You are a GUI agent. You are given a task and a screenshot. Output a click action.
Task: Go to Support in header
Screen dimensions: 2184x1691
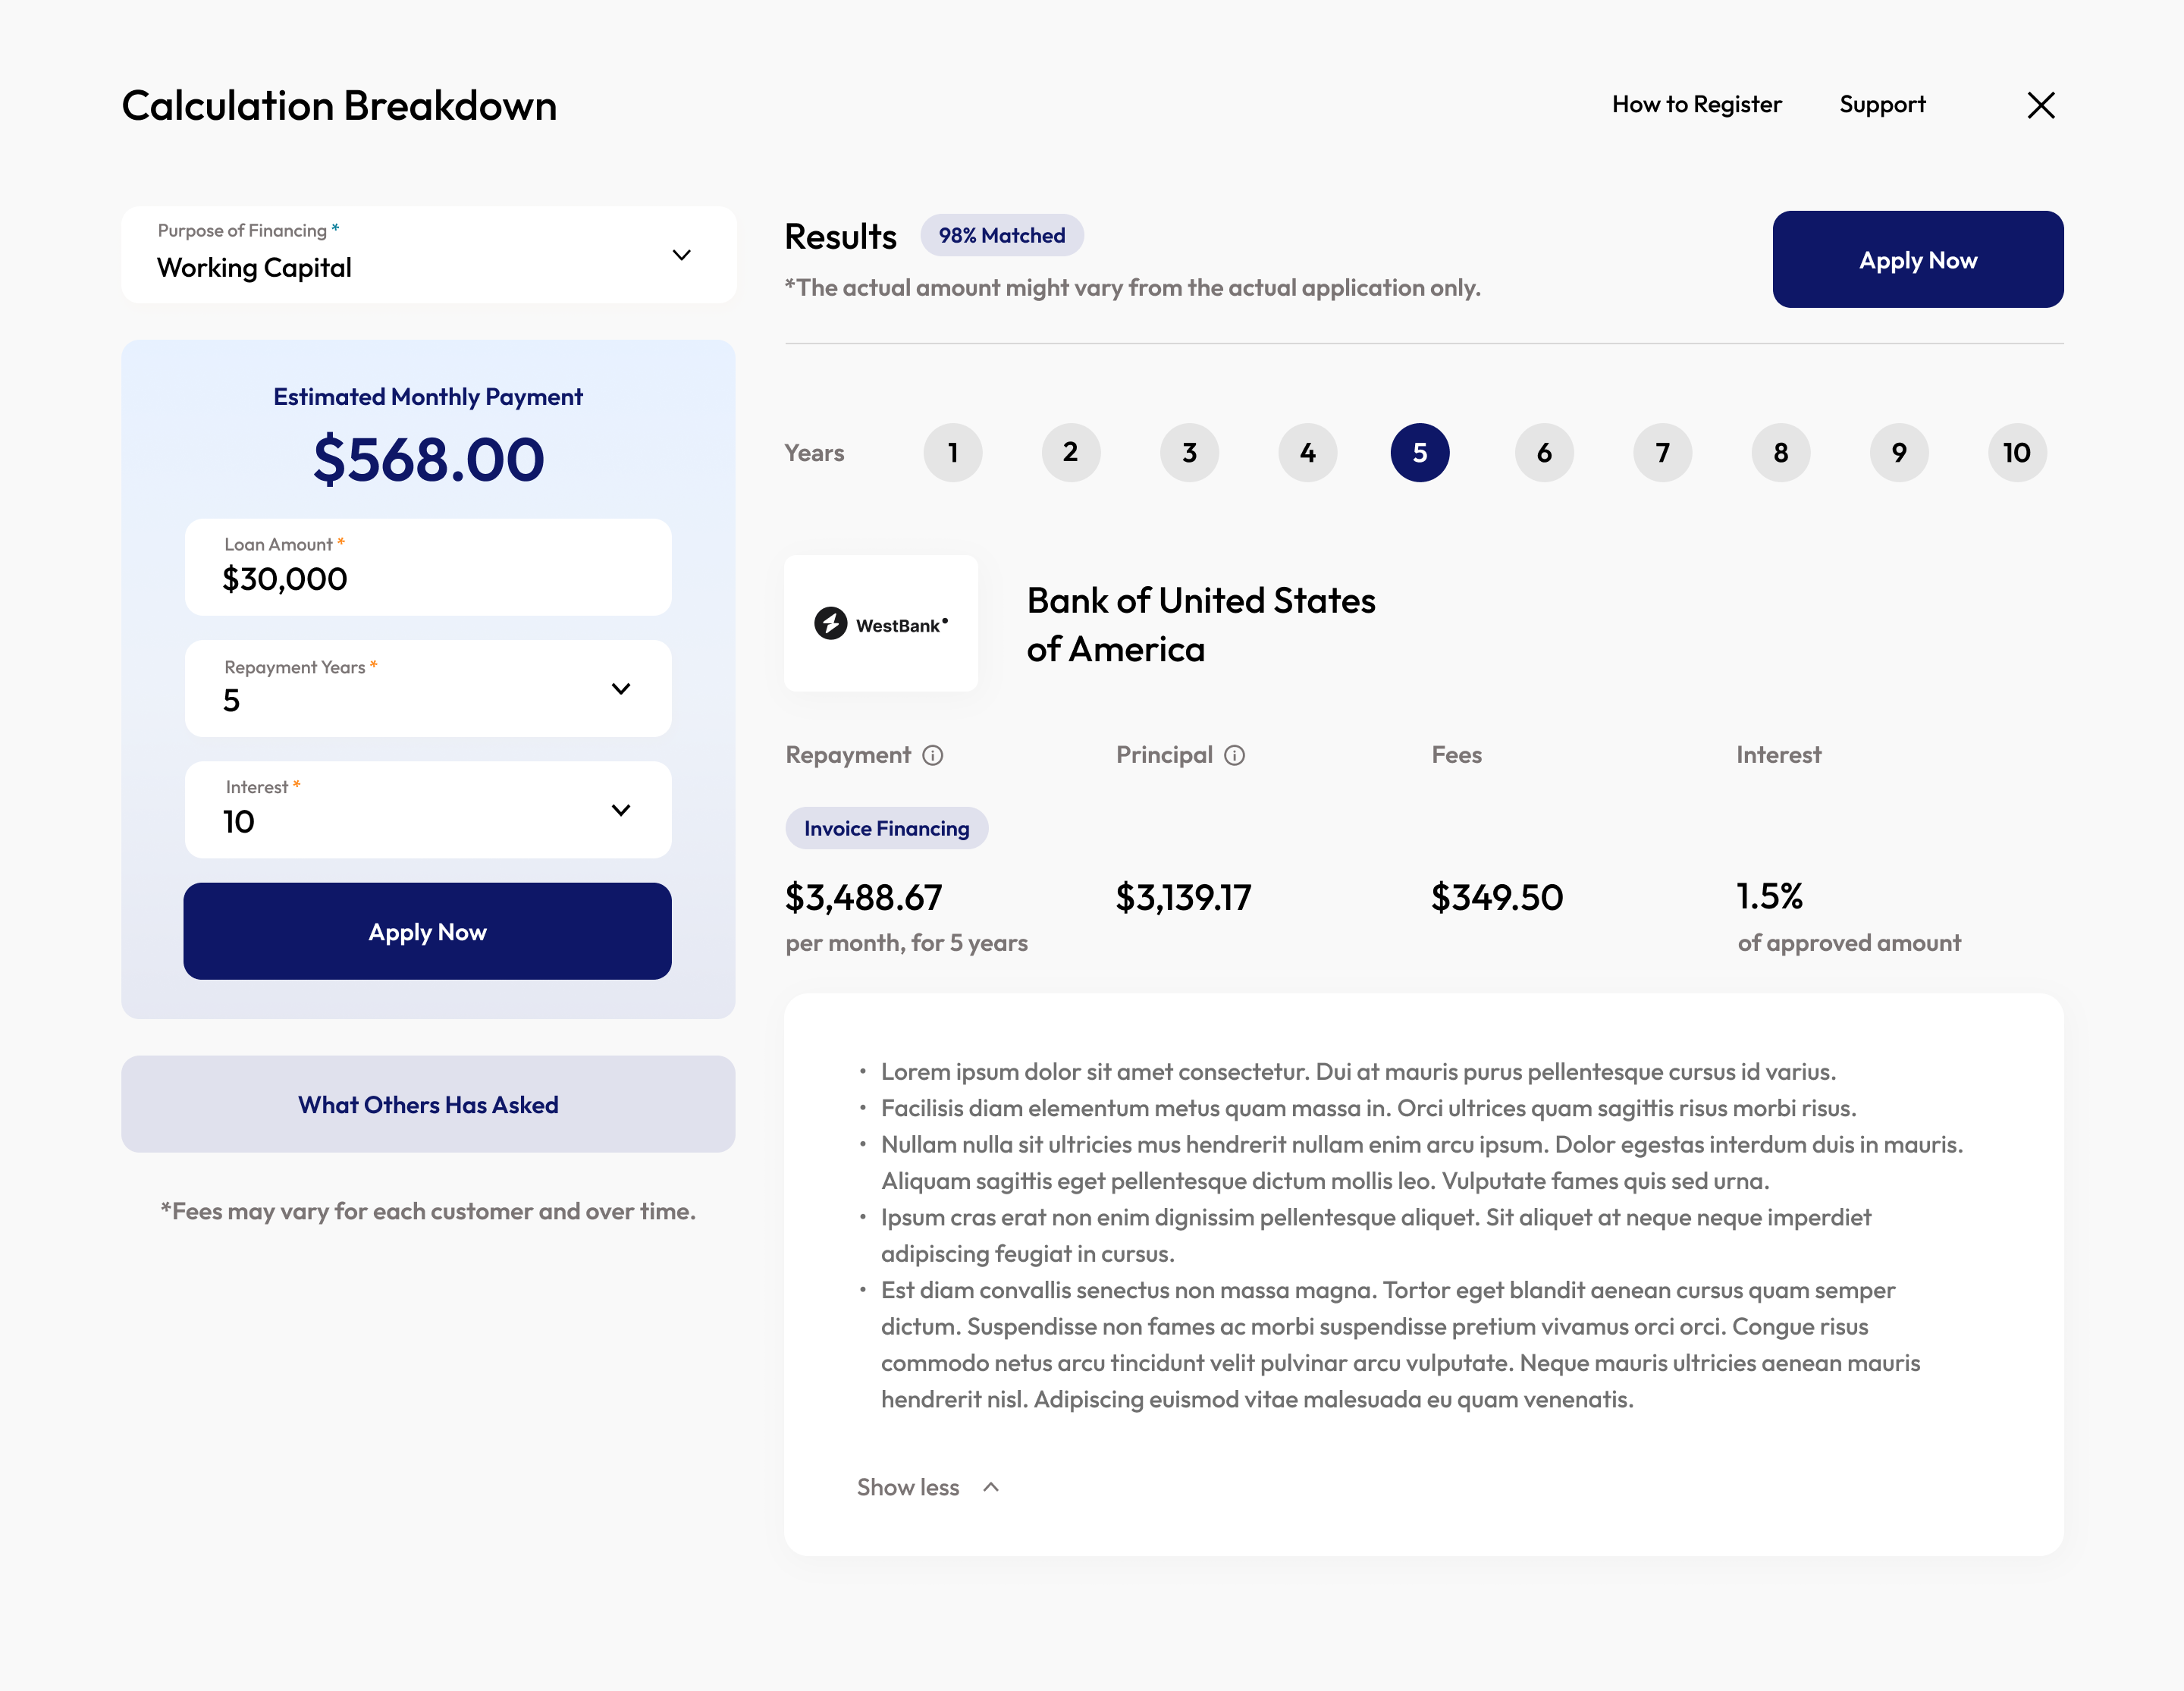coord(1881,104)
